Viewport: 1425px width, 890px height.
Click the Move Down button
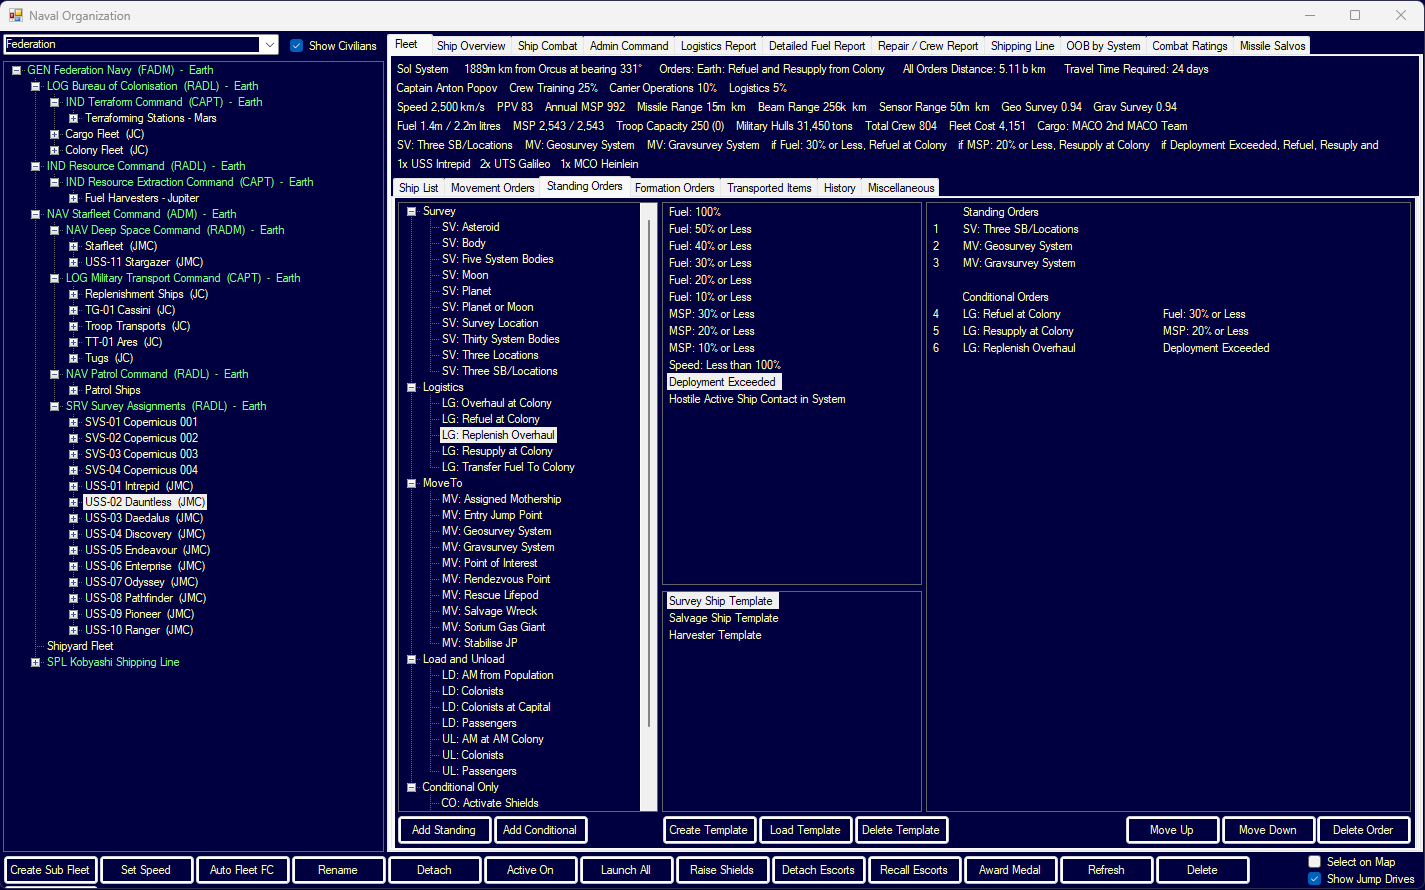(1268, 830)
